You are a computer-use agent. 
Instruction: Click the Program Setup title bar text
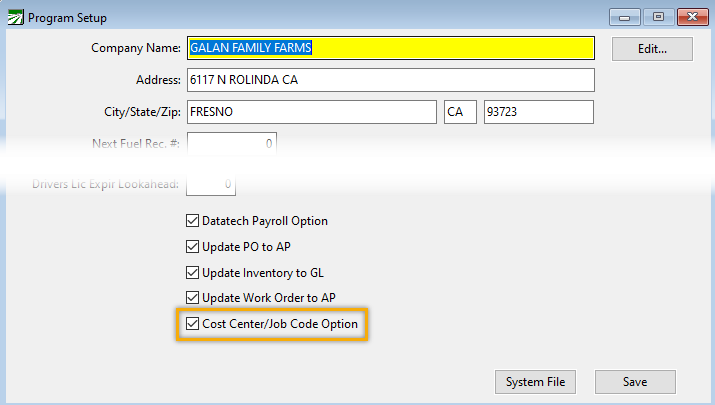click(x=69, y=18)
